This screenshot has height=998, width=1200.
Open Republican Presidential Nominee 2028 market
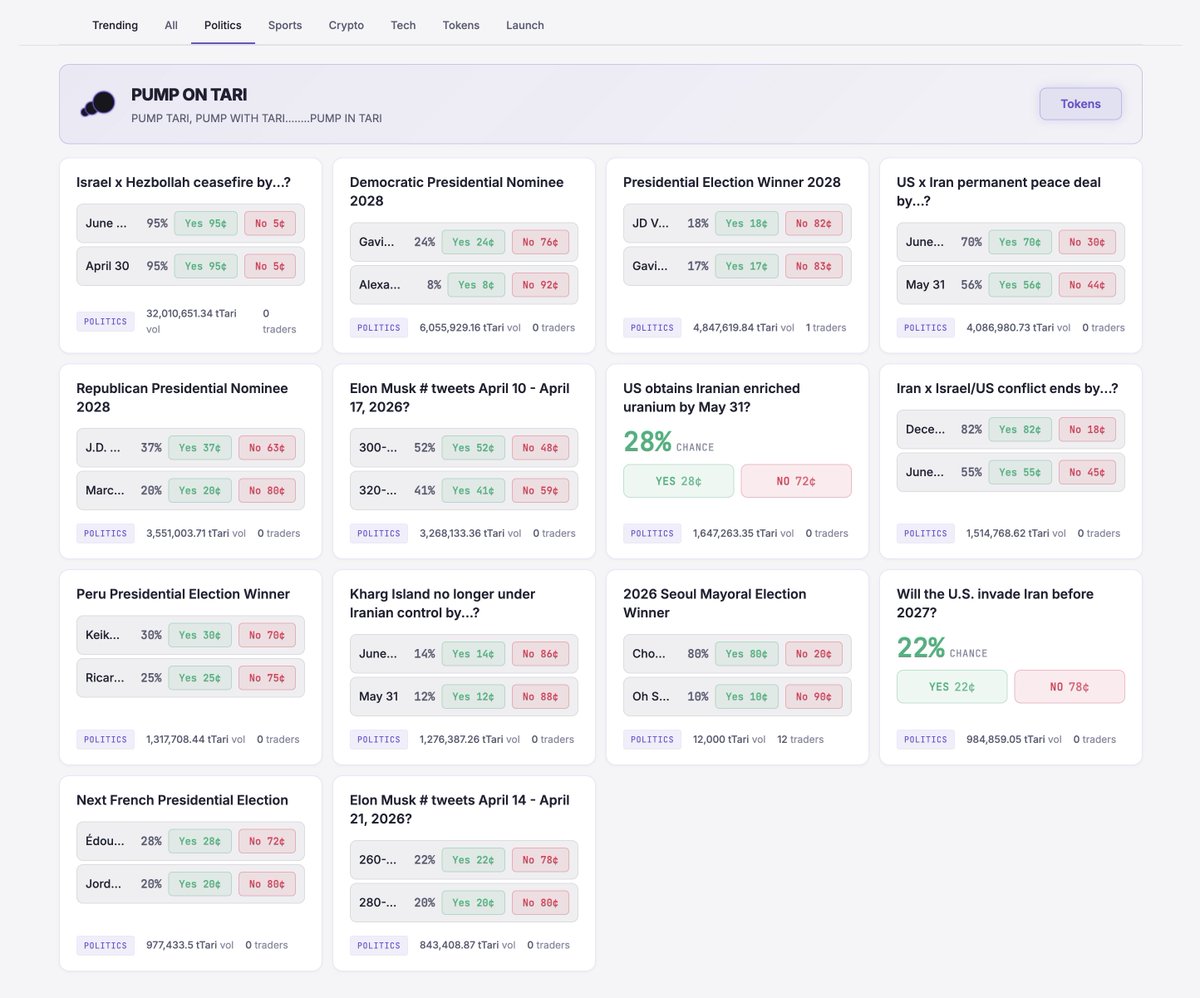pyautogui.click(x=182, y=398)
